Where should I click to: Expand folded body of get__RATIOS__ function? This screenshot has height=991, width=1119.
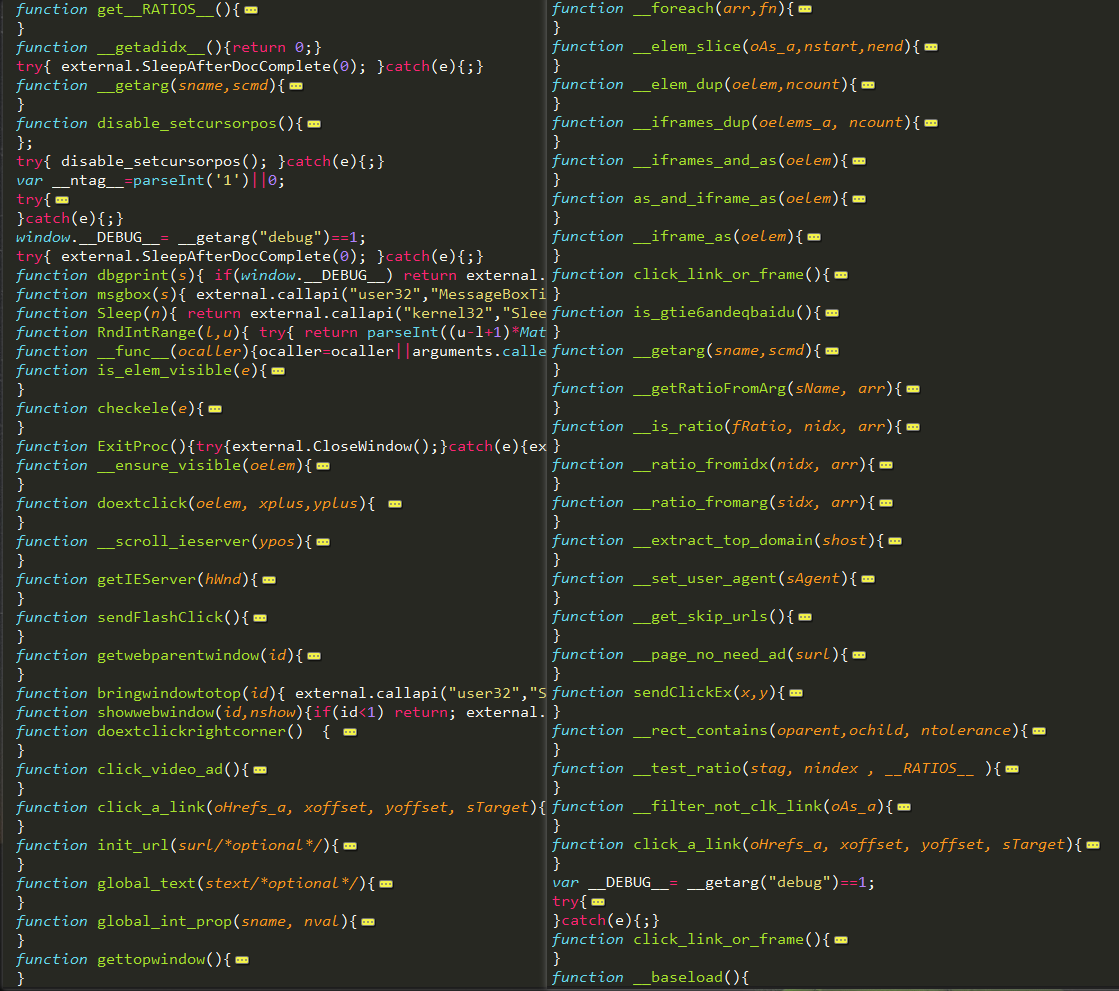coord(251,10)
